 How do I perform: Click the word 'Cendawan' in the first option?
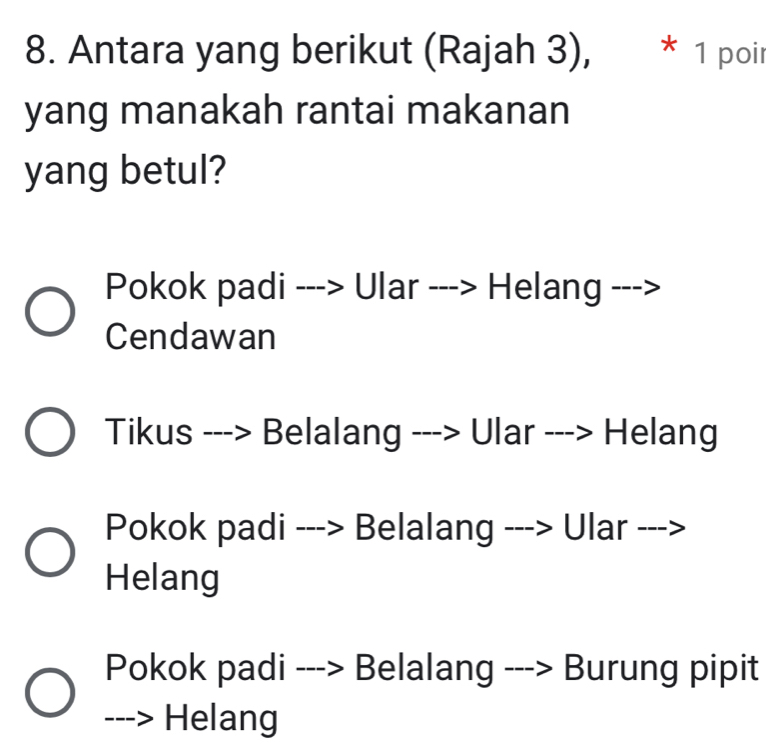(x=190, y=337)
